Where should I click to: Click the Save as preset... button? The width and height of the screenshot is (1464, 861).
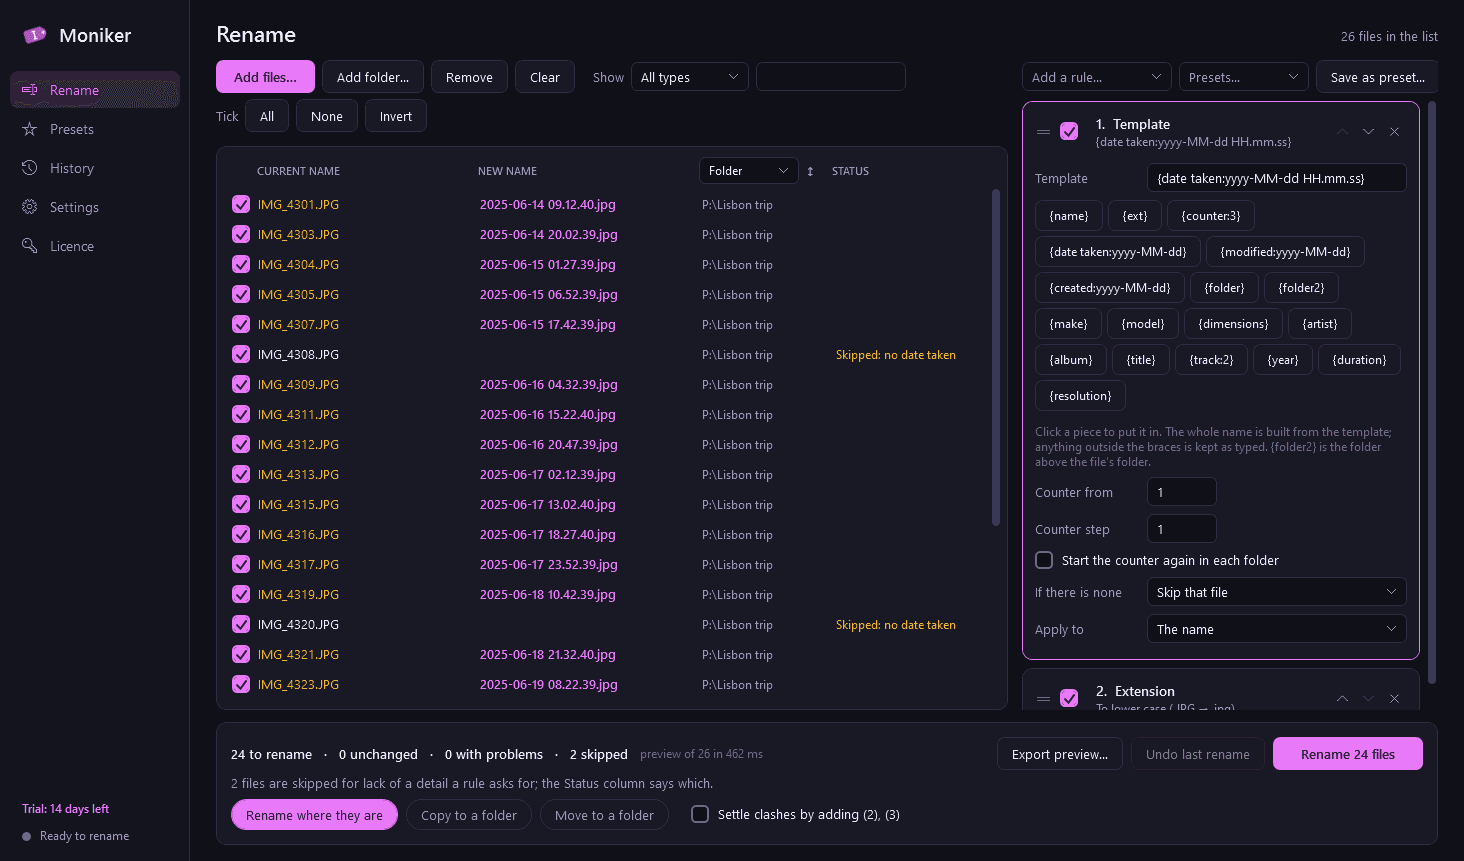coord(1377,77)
